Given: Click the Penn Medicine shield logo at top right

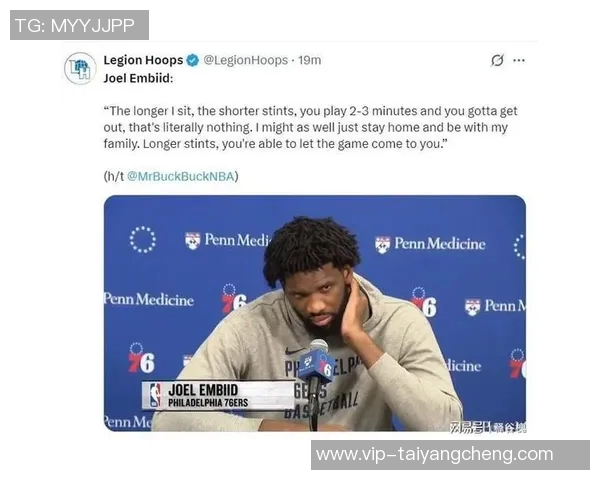Looking at the screenshot, I should 382,245.
